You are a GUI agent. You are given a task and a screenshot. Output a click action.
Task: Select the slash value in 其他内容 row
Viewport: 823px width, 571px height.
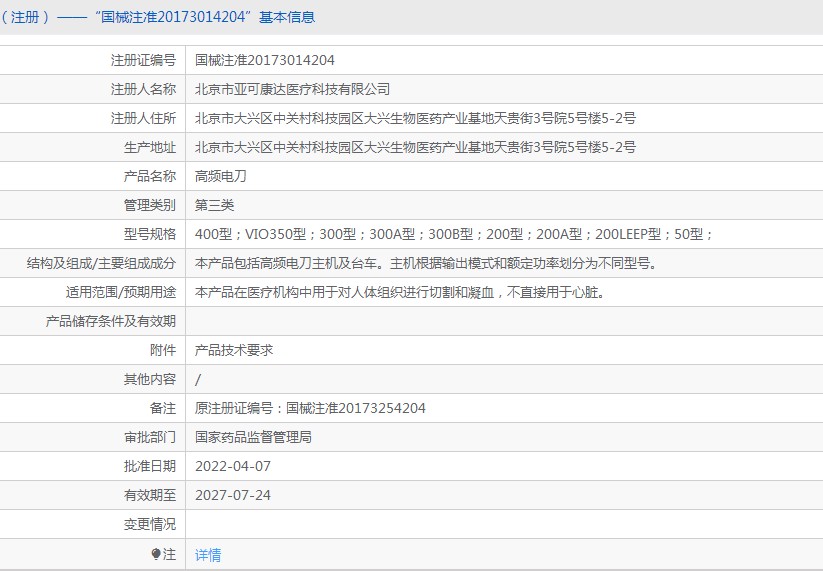(x=198, y=379)
